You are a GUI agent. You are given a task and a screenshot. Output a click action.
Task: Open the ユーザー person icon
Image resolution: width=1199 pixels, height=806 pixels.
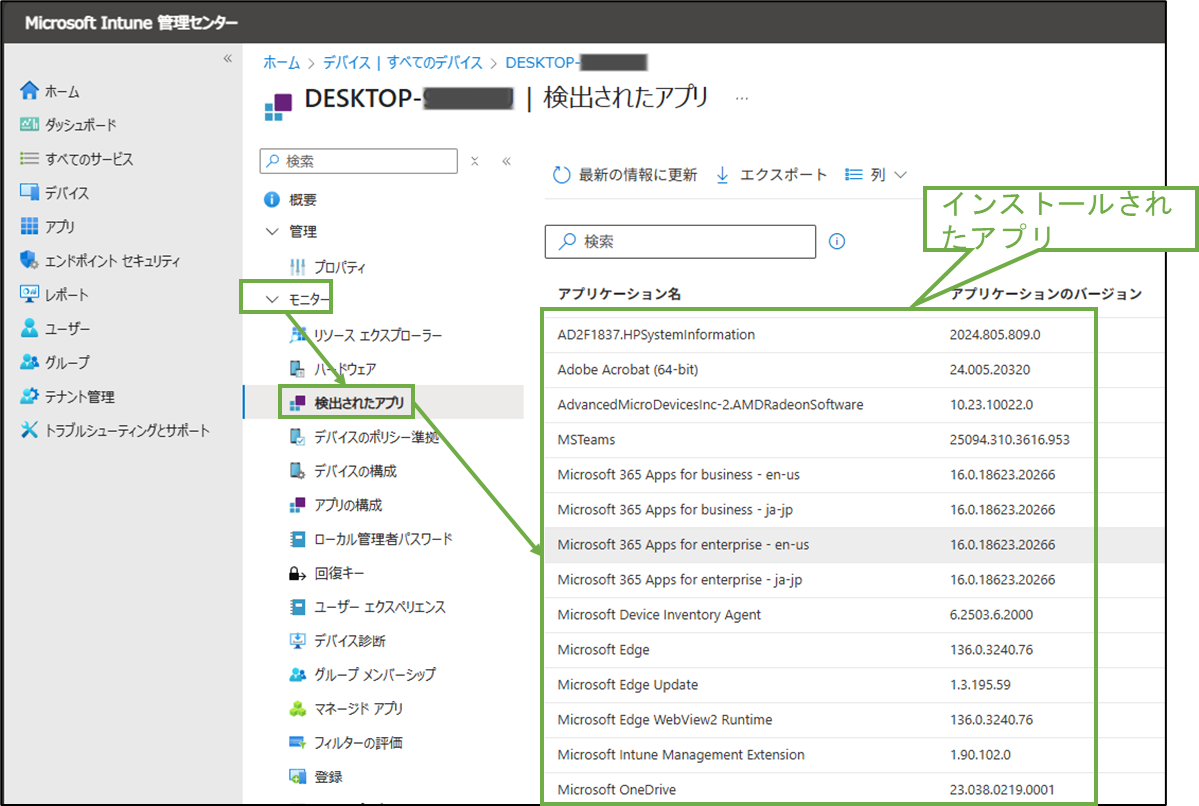click(x=29, y=328)
